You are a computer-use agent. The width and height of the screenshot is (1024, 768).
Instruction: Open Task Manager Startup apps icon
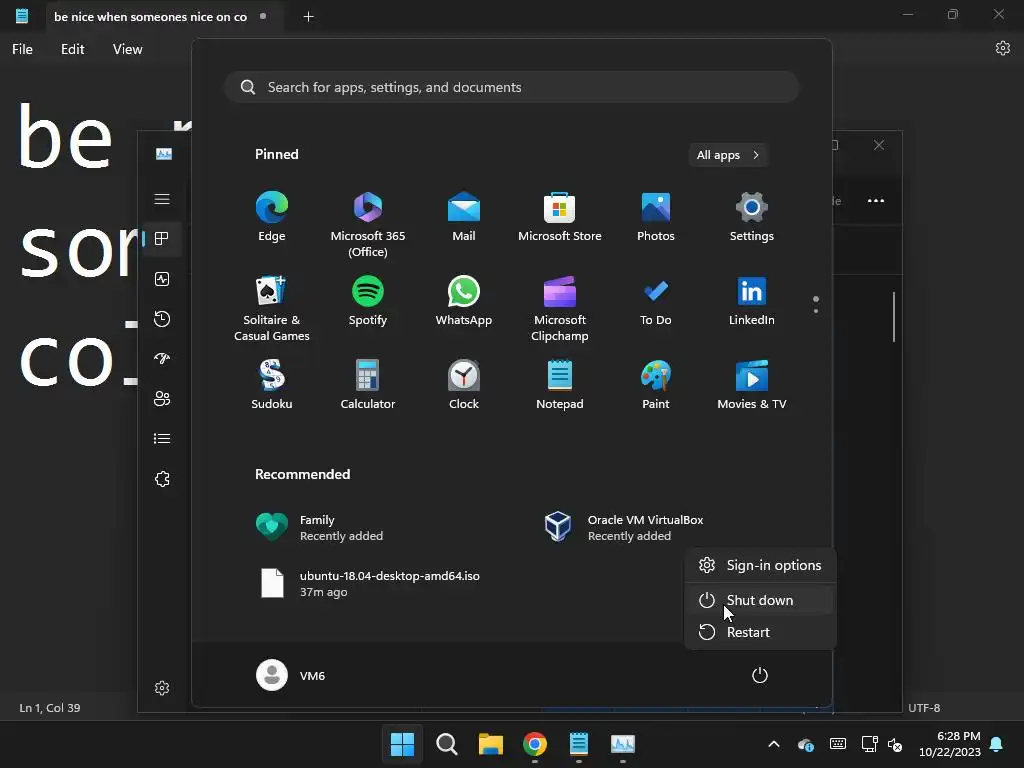click(162, 359)
